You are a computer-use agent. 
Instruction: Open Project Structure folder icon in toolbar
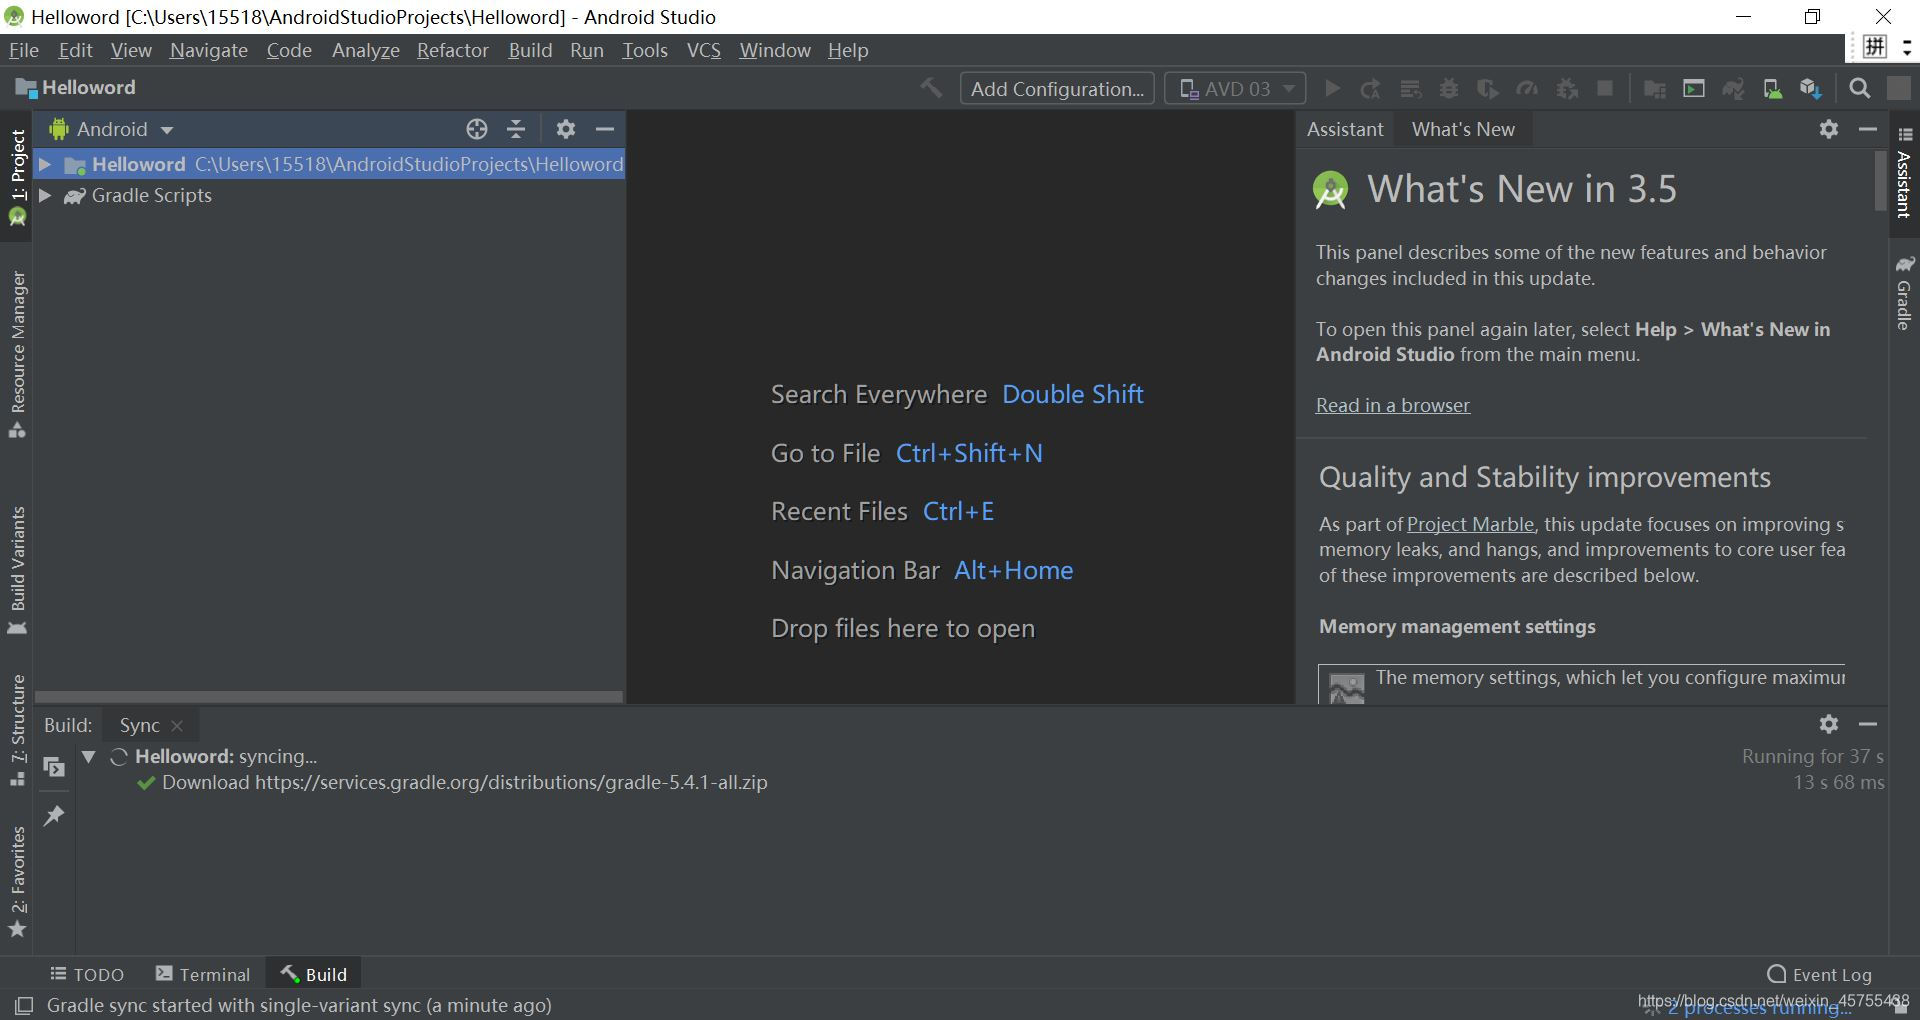(x=1655, y=89)
